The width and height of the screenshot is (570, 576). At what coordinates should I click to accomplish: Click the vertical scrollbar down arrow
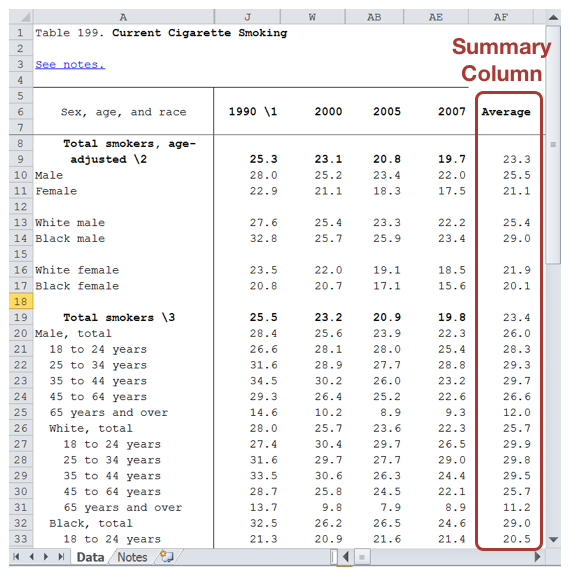[x=553, y=540]
